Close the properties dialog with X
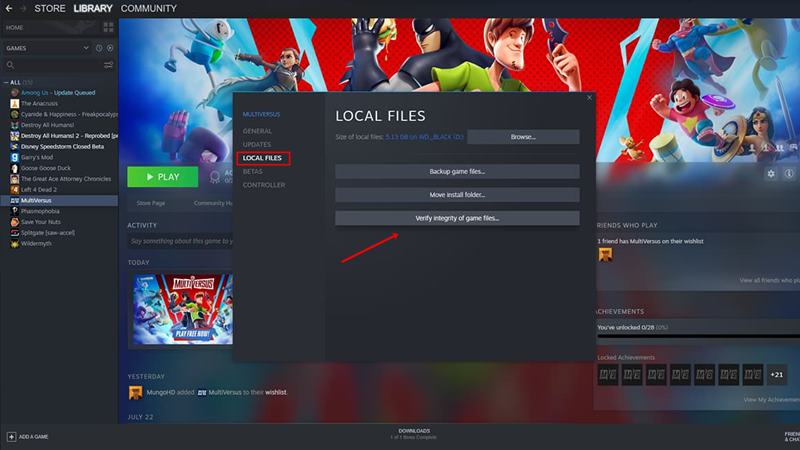The width and height of the screenshot is (800, 450). 589,97
